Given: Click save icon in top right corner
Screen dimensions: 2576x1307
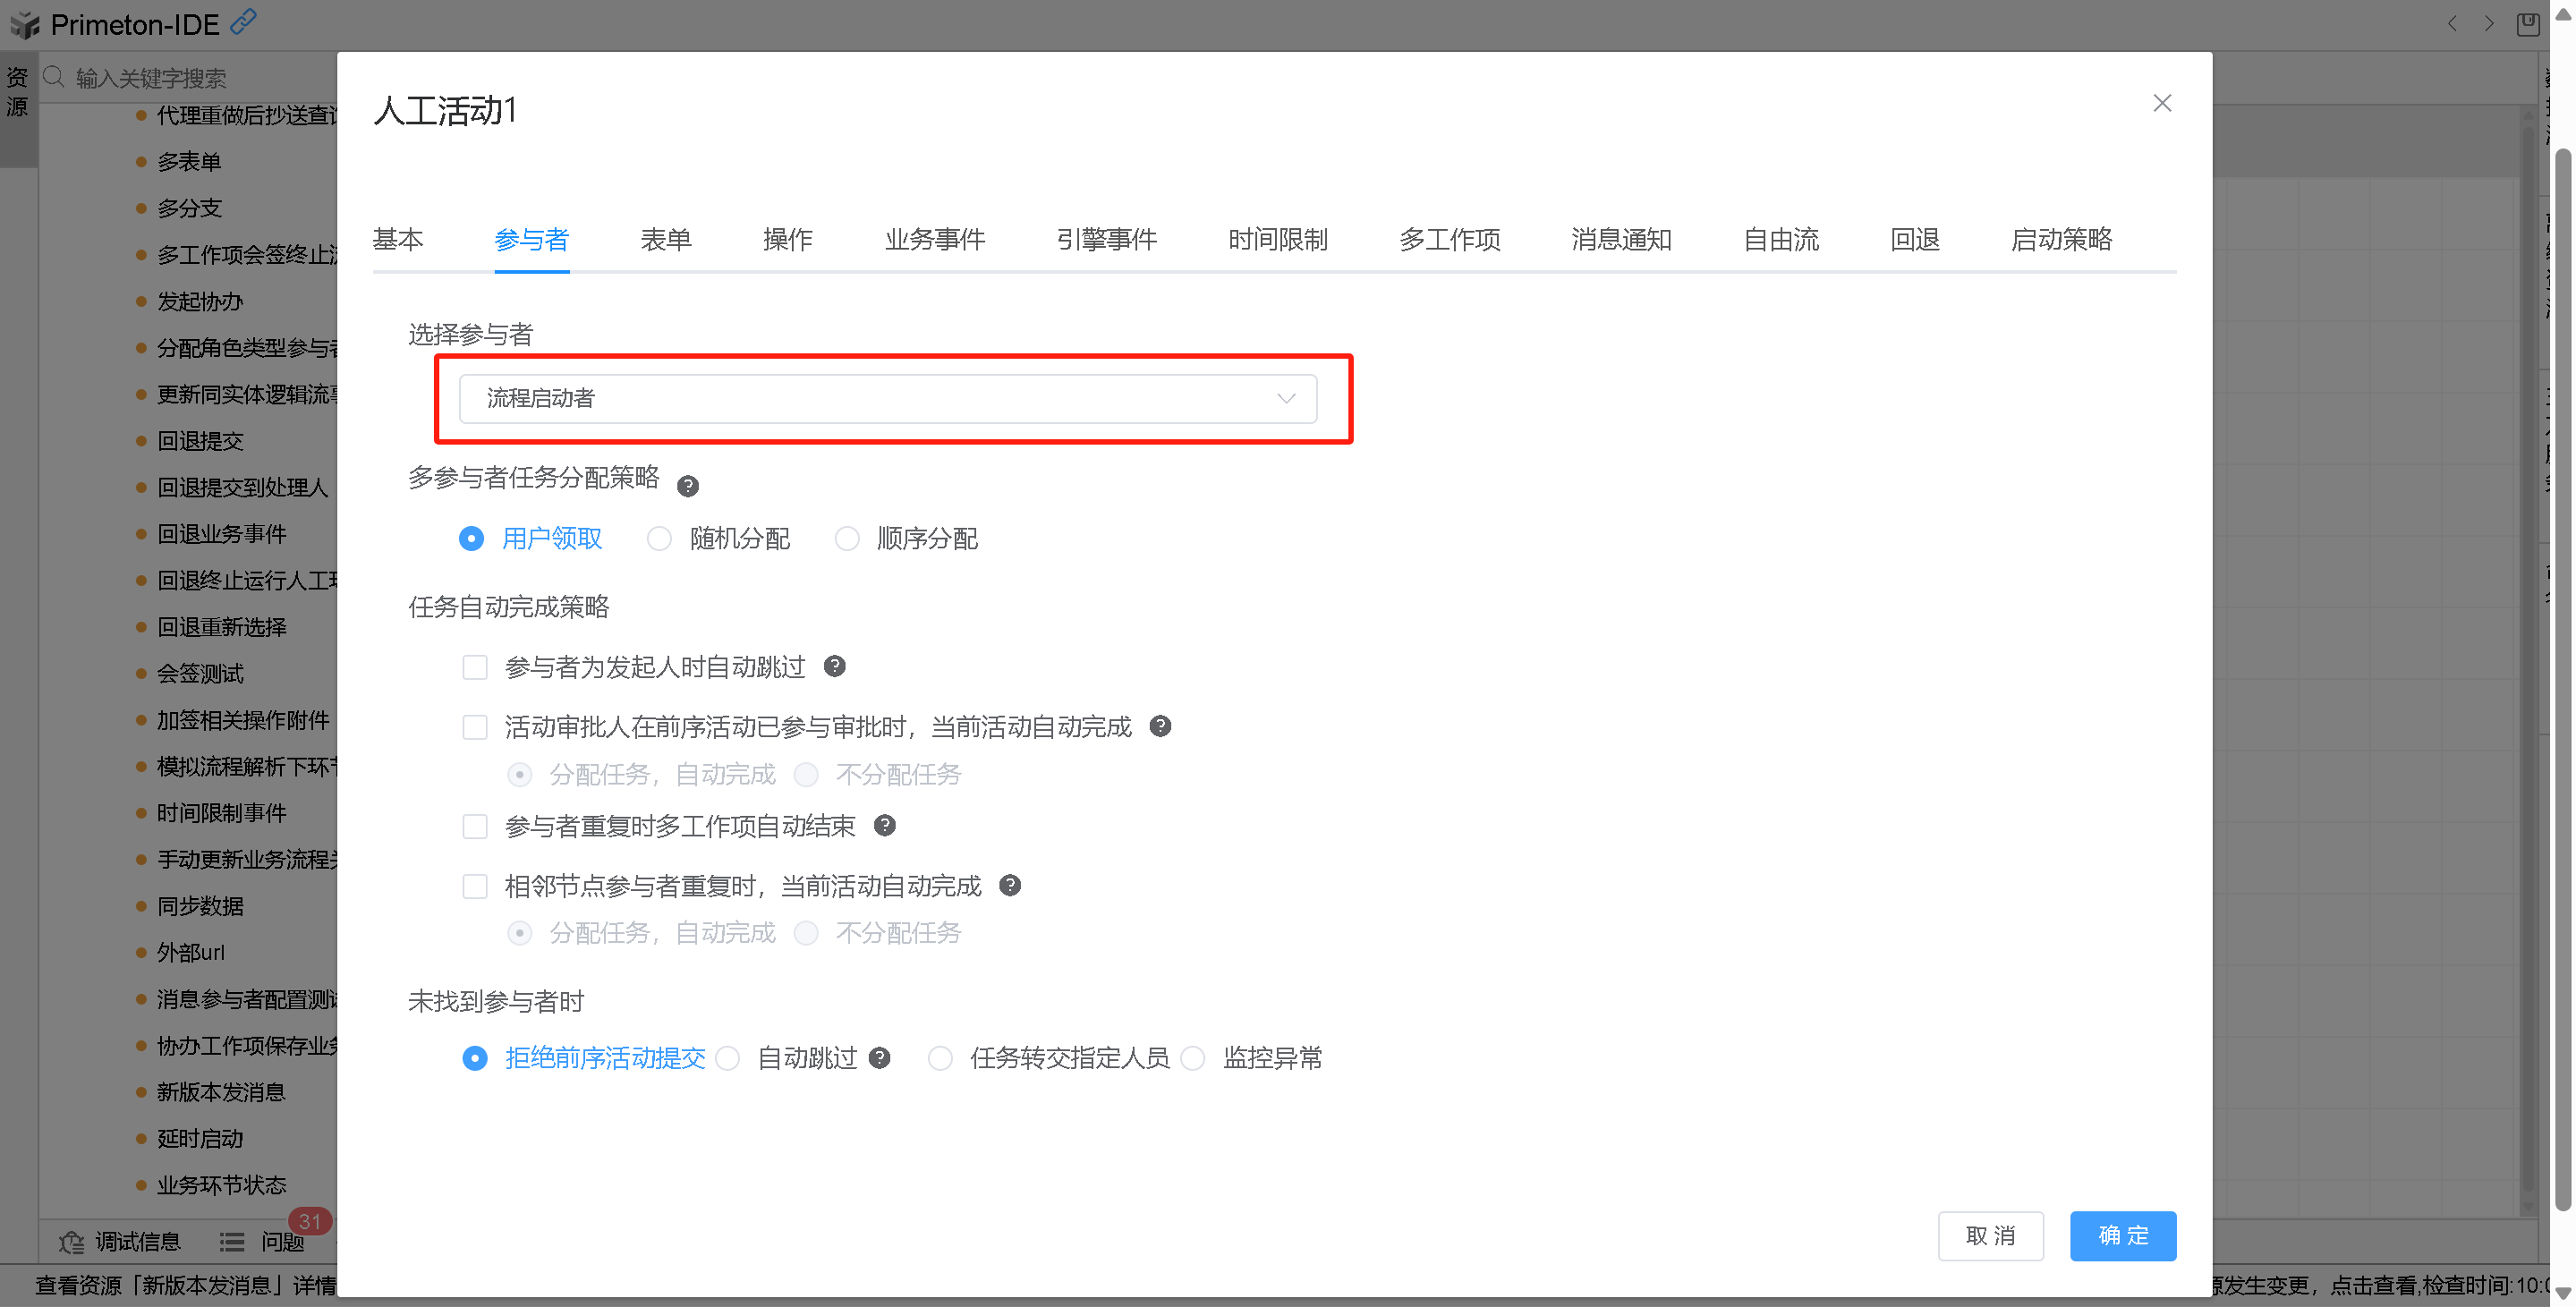Looking at the screenshot, I should click(2527, 23).
